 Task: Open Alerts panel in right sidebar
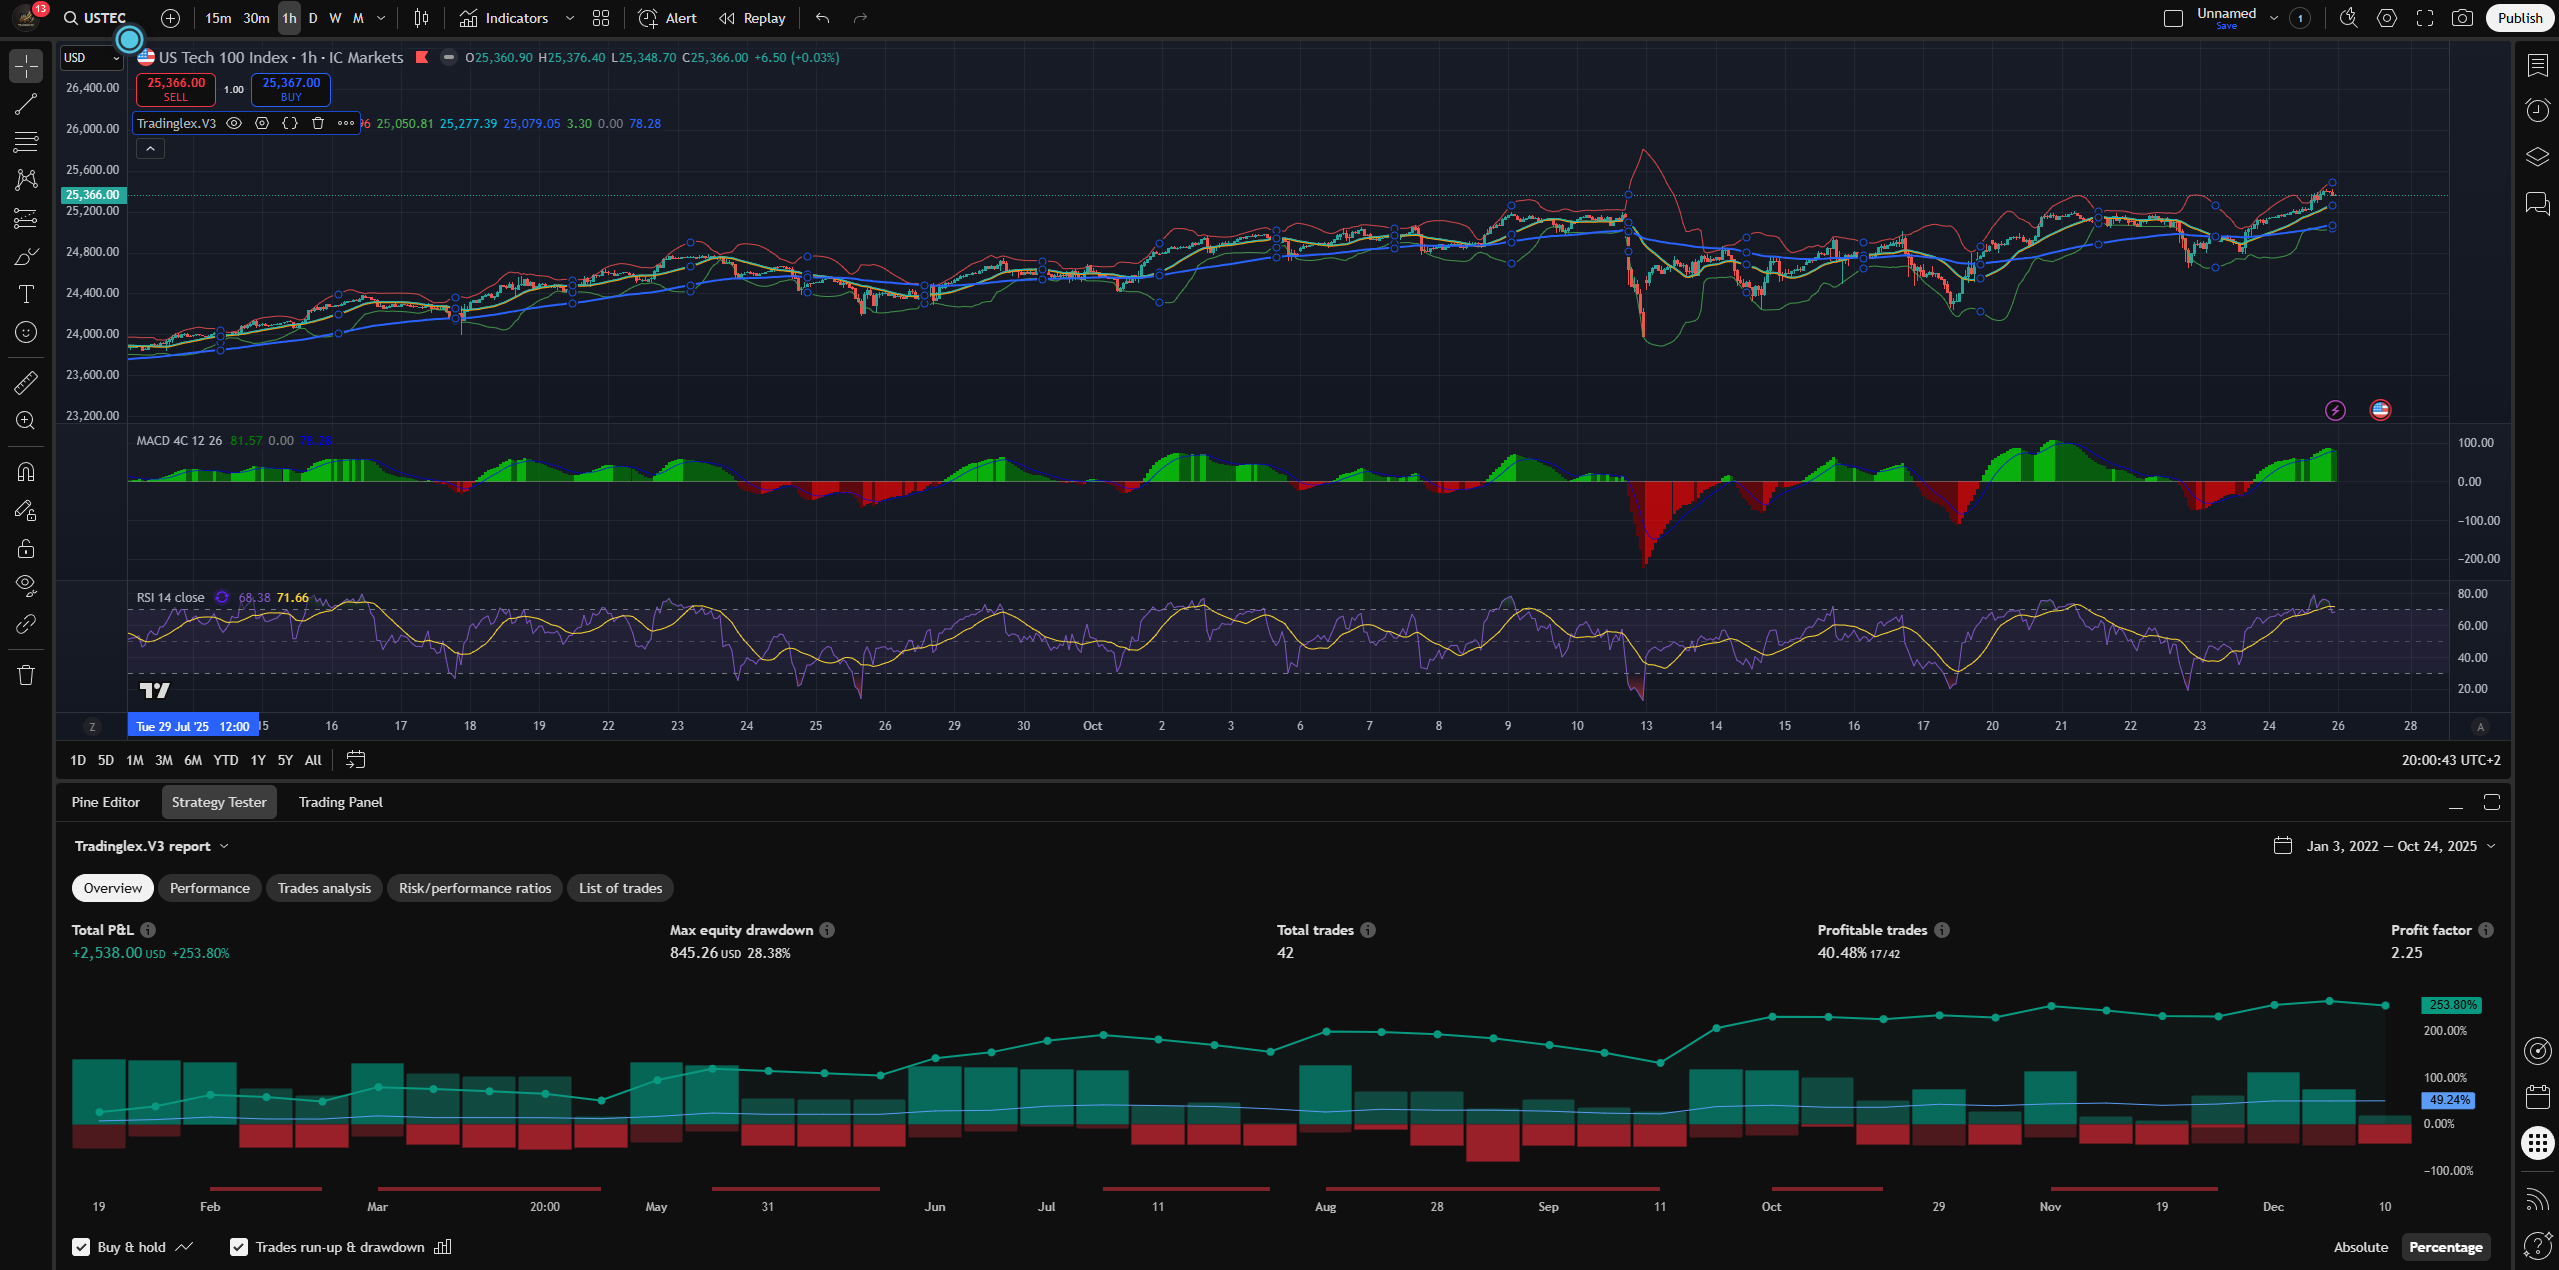2538,110
